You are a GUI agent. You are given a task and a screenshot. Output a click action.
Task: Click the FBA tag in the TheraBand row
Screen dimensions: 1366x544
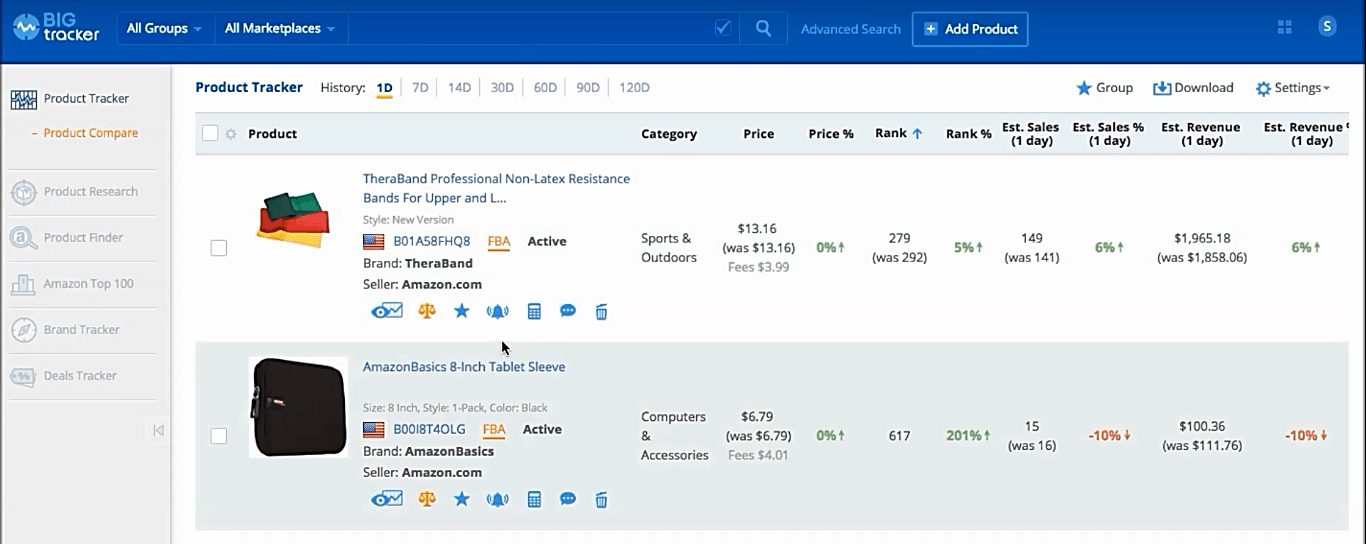coord(499,242)
